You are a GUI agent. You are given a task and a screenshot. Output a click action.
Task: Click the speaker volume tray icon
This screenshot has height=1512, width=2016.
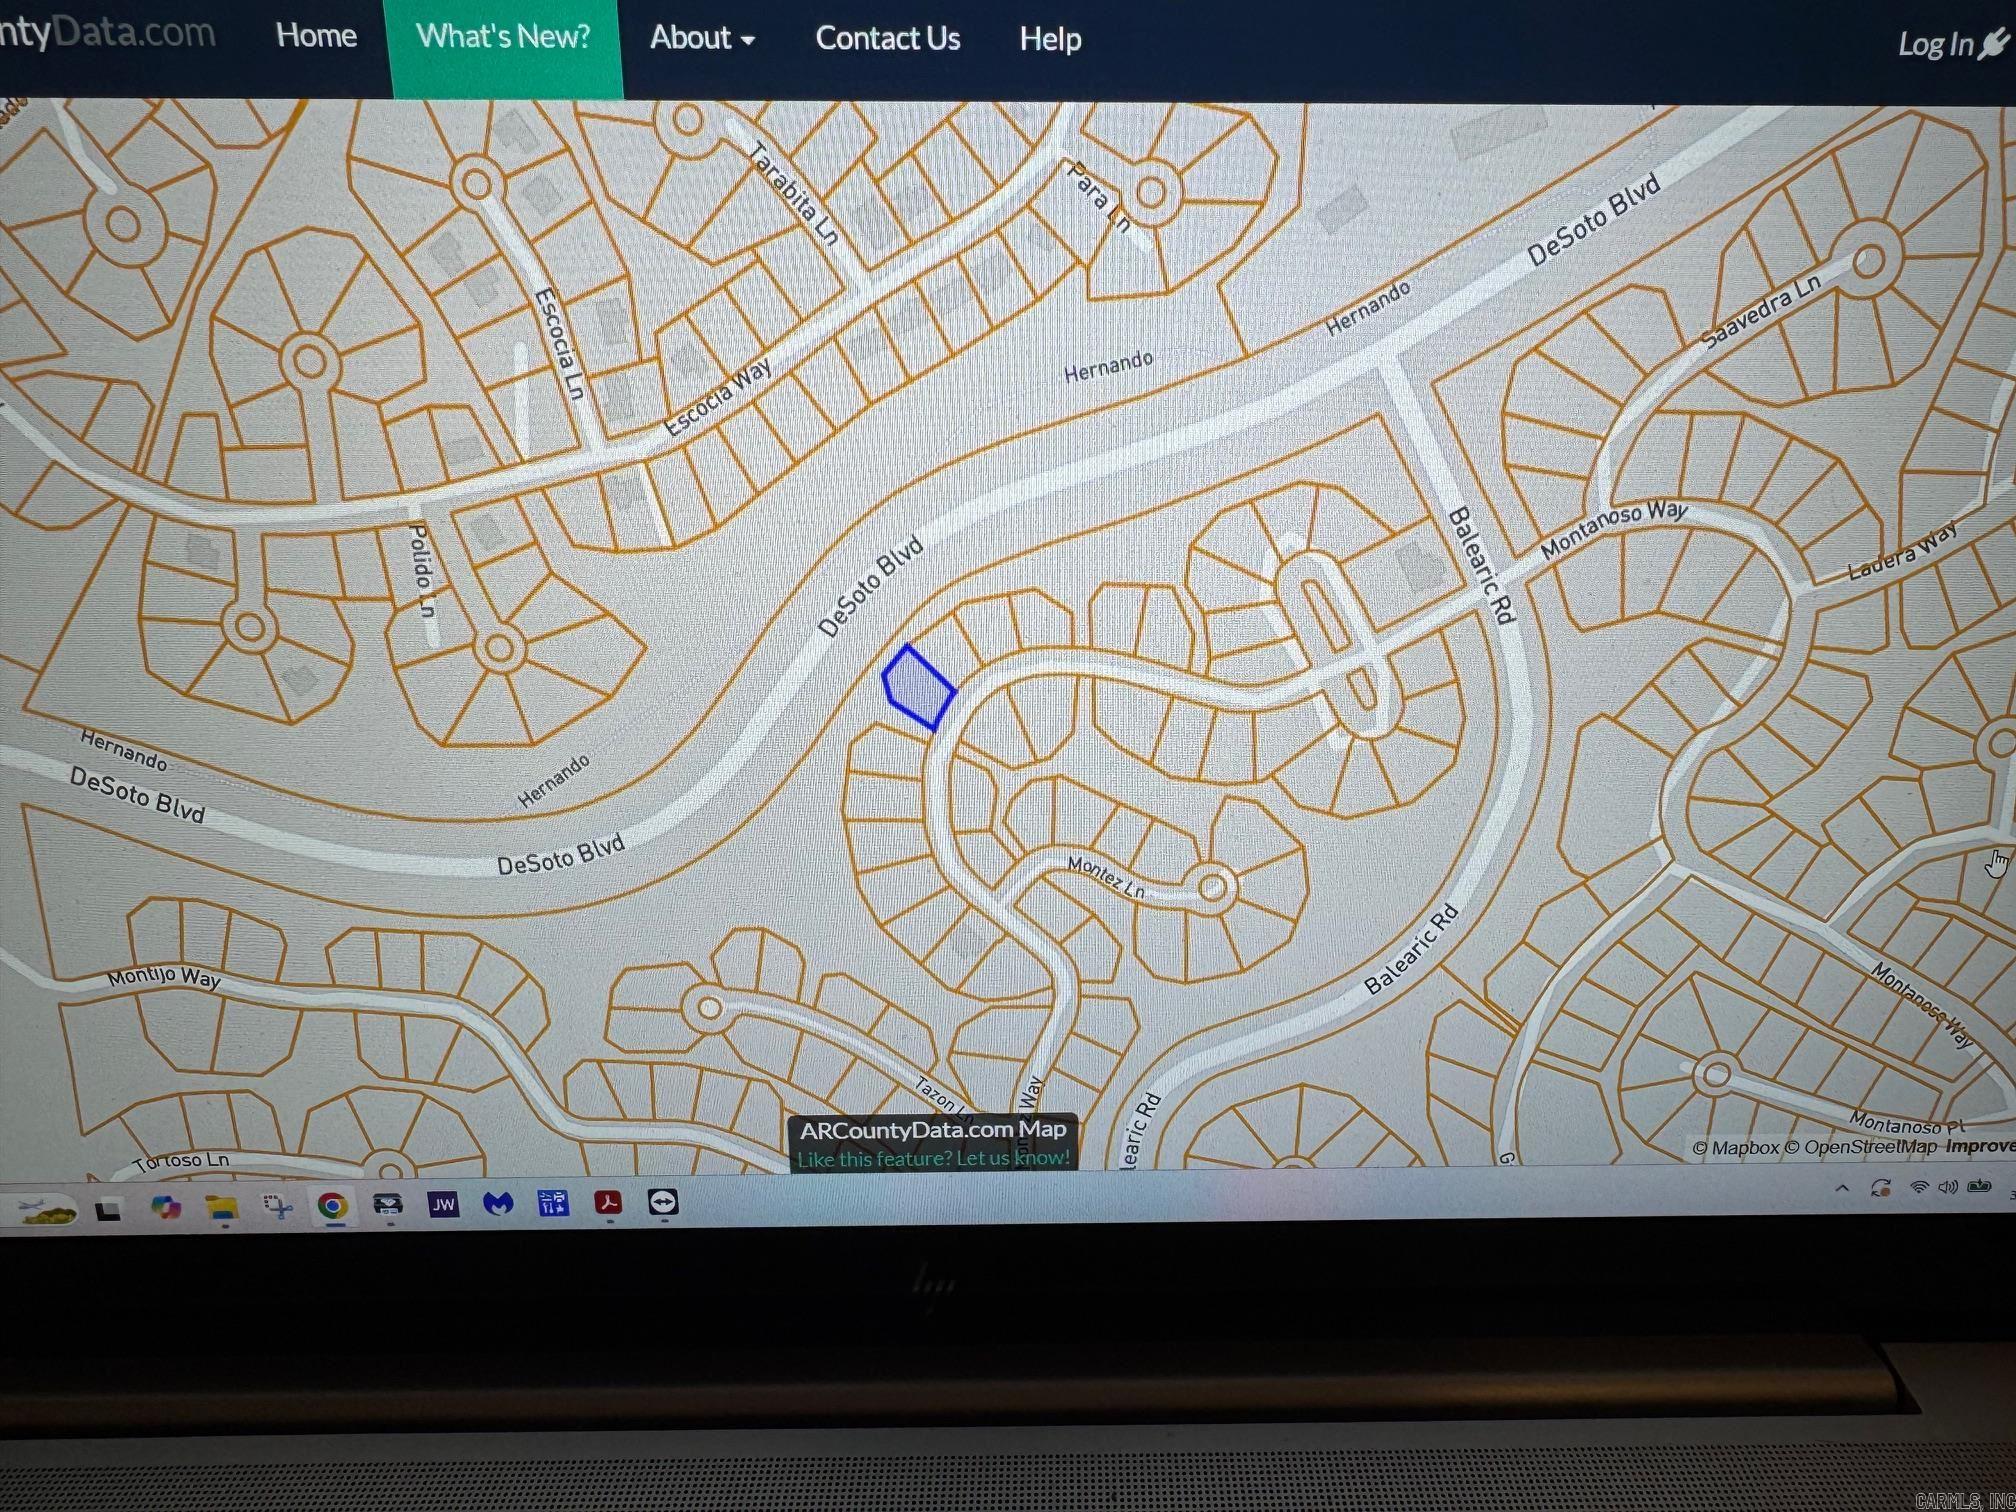click(x=1947, y=1187)
